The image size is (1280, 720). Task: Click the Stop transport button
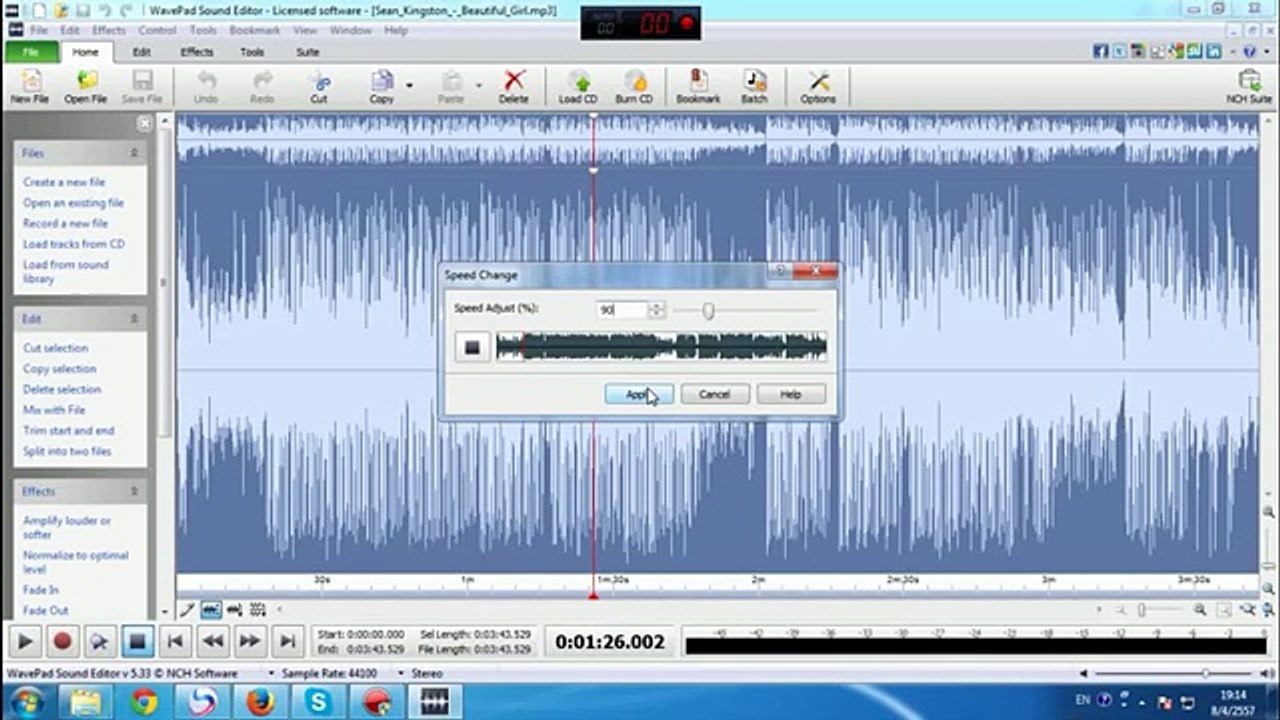tap(137, 641)
